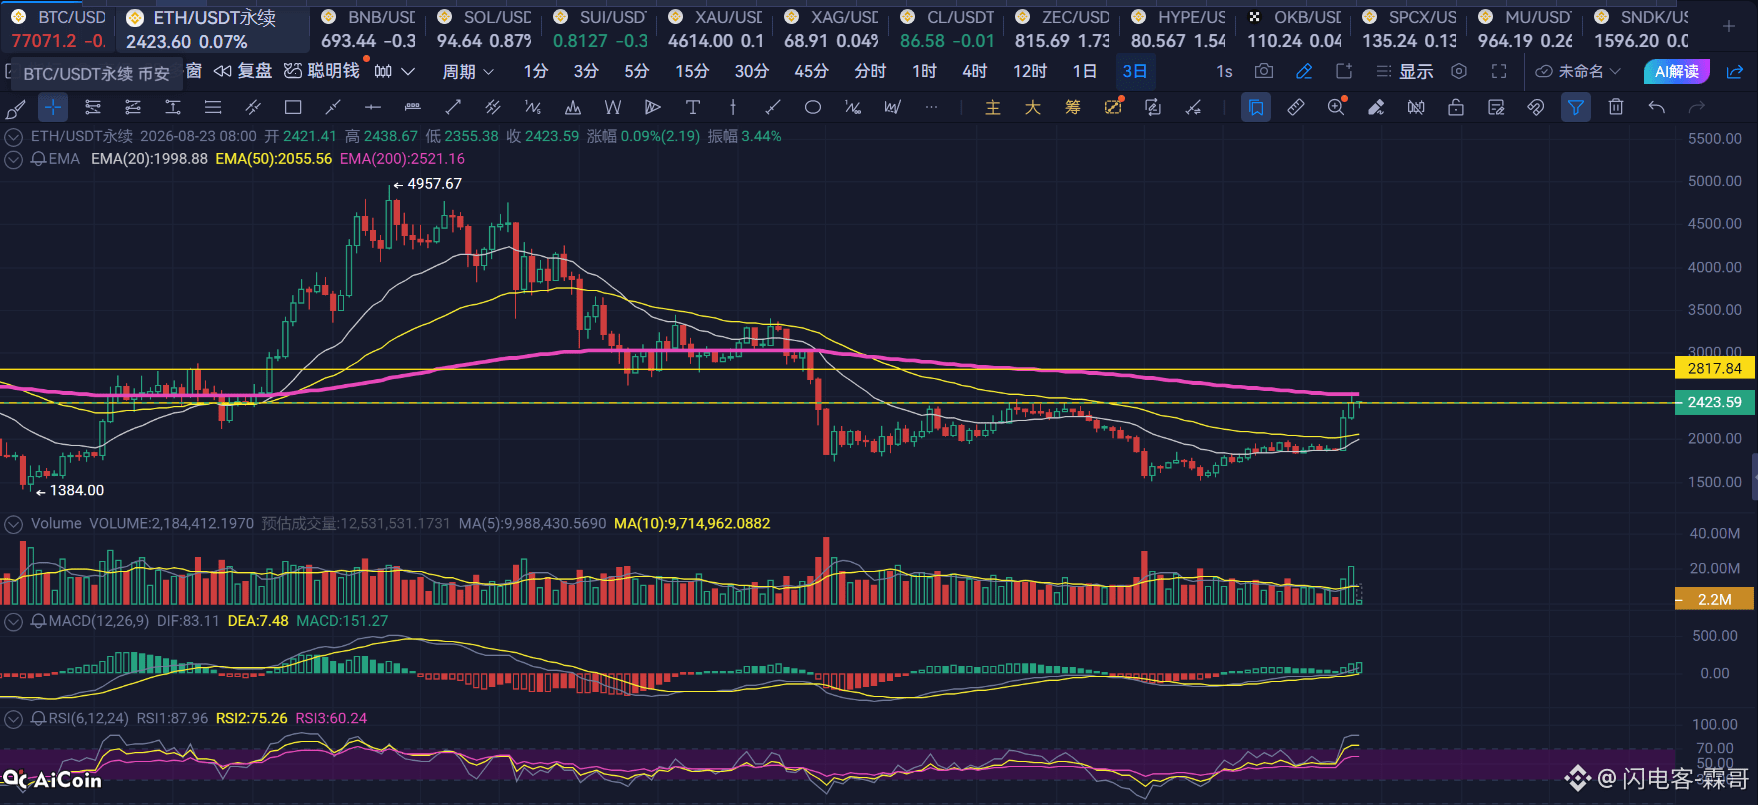The height and width of the screenshot is (805, 1758).
Task: Toggle the ETH/USDT main chart legend
Action: 14,137
